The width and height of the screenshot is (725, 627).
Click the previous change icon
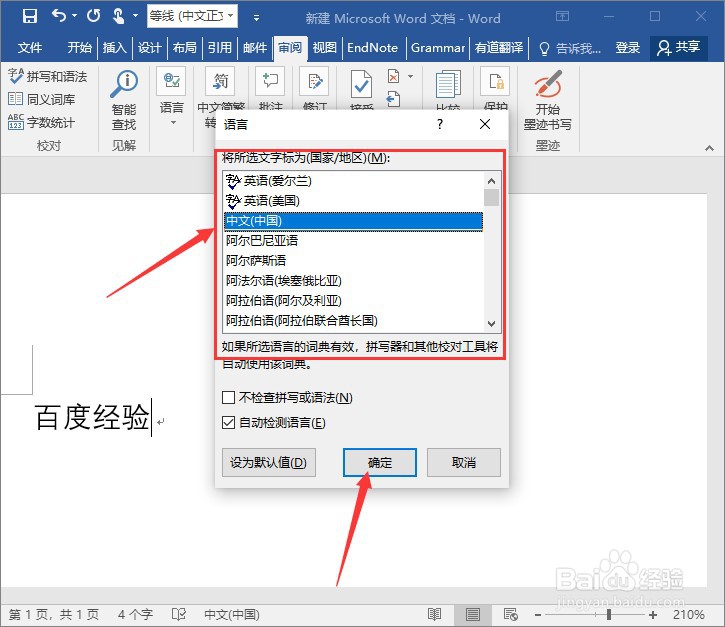[393, 99]
